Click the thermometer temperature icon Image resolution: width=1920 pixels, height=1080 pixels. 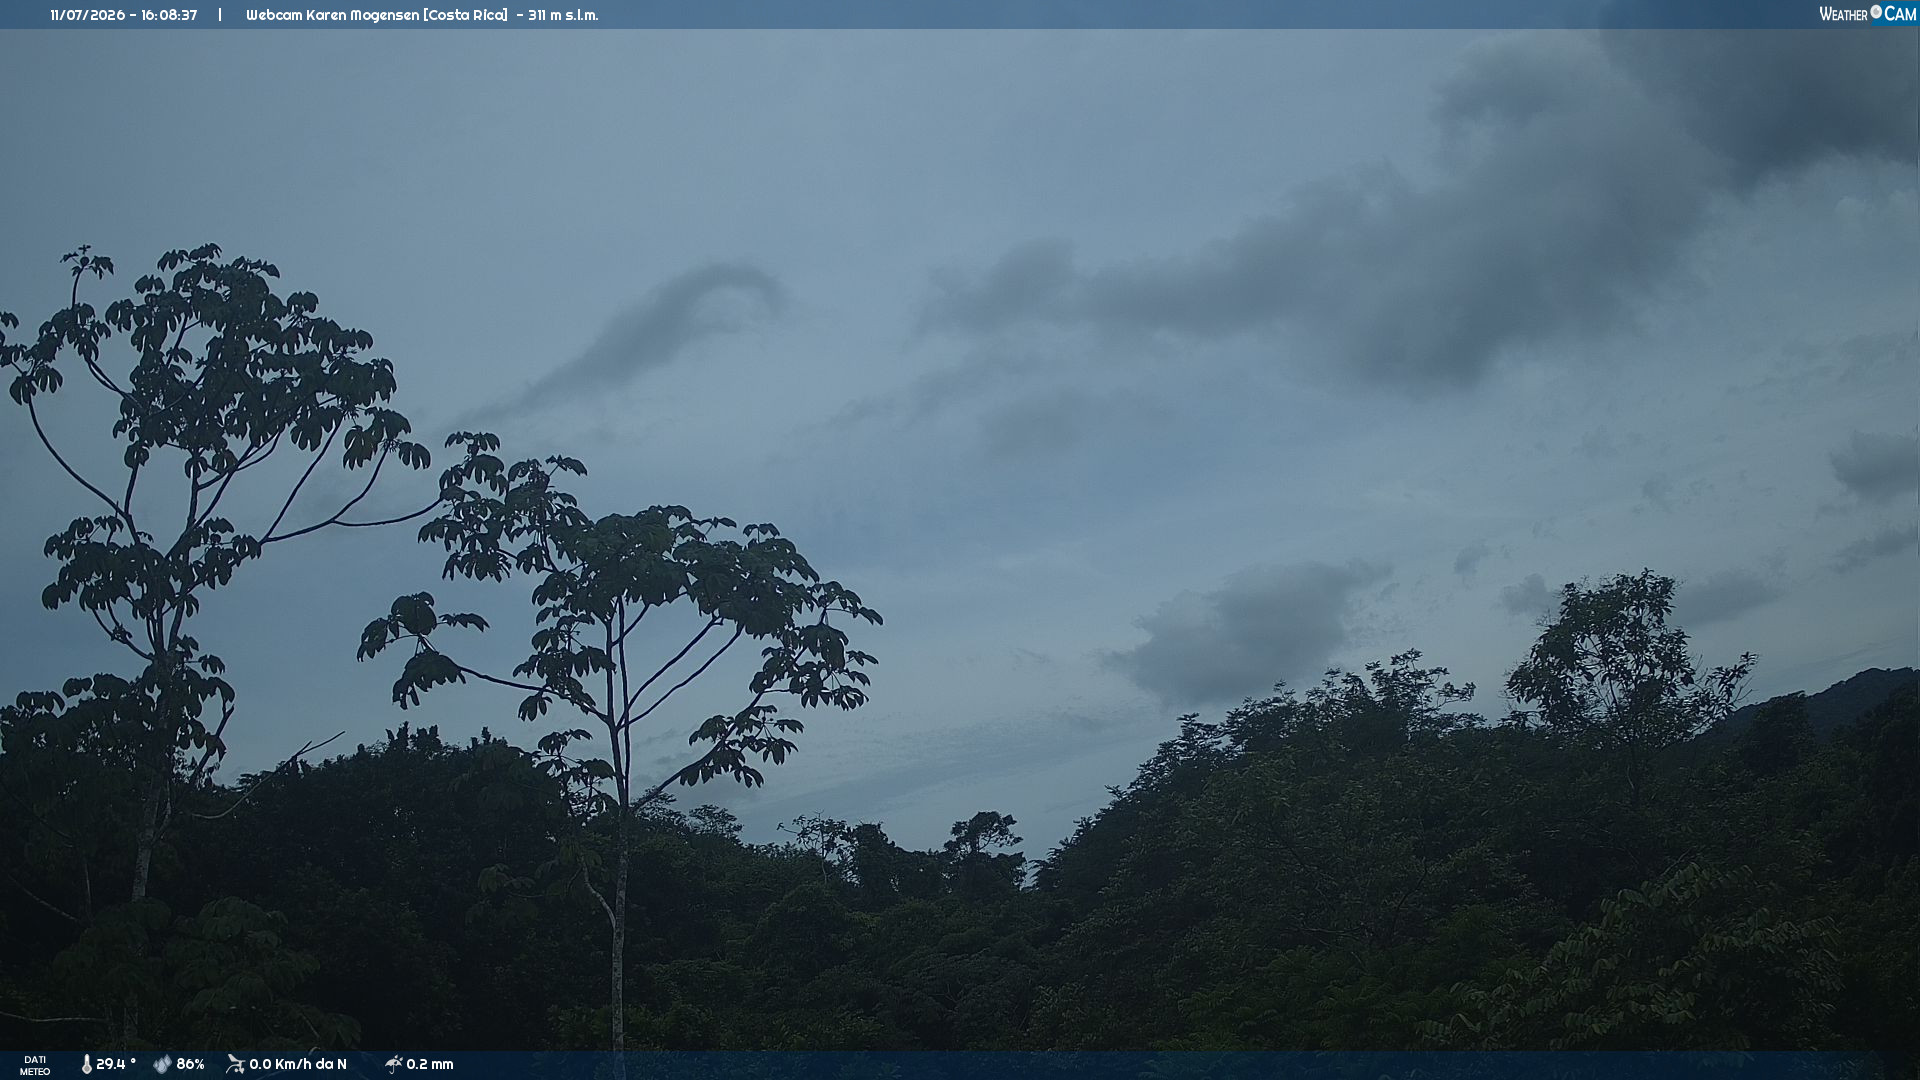[86, 1064]
